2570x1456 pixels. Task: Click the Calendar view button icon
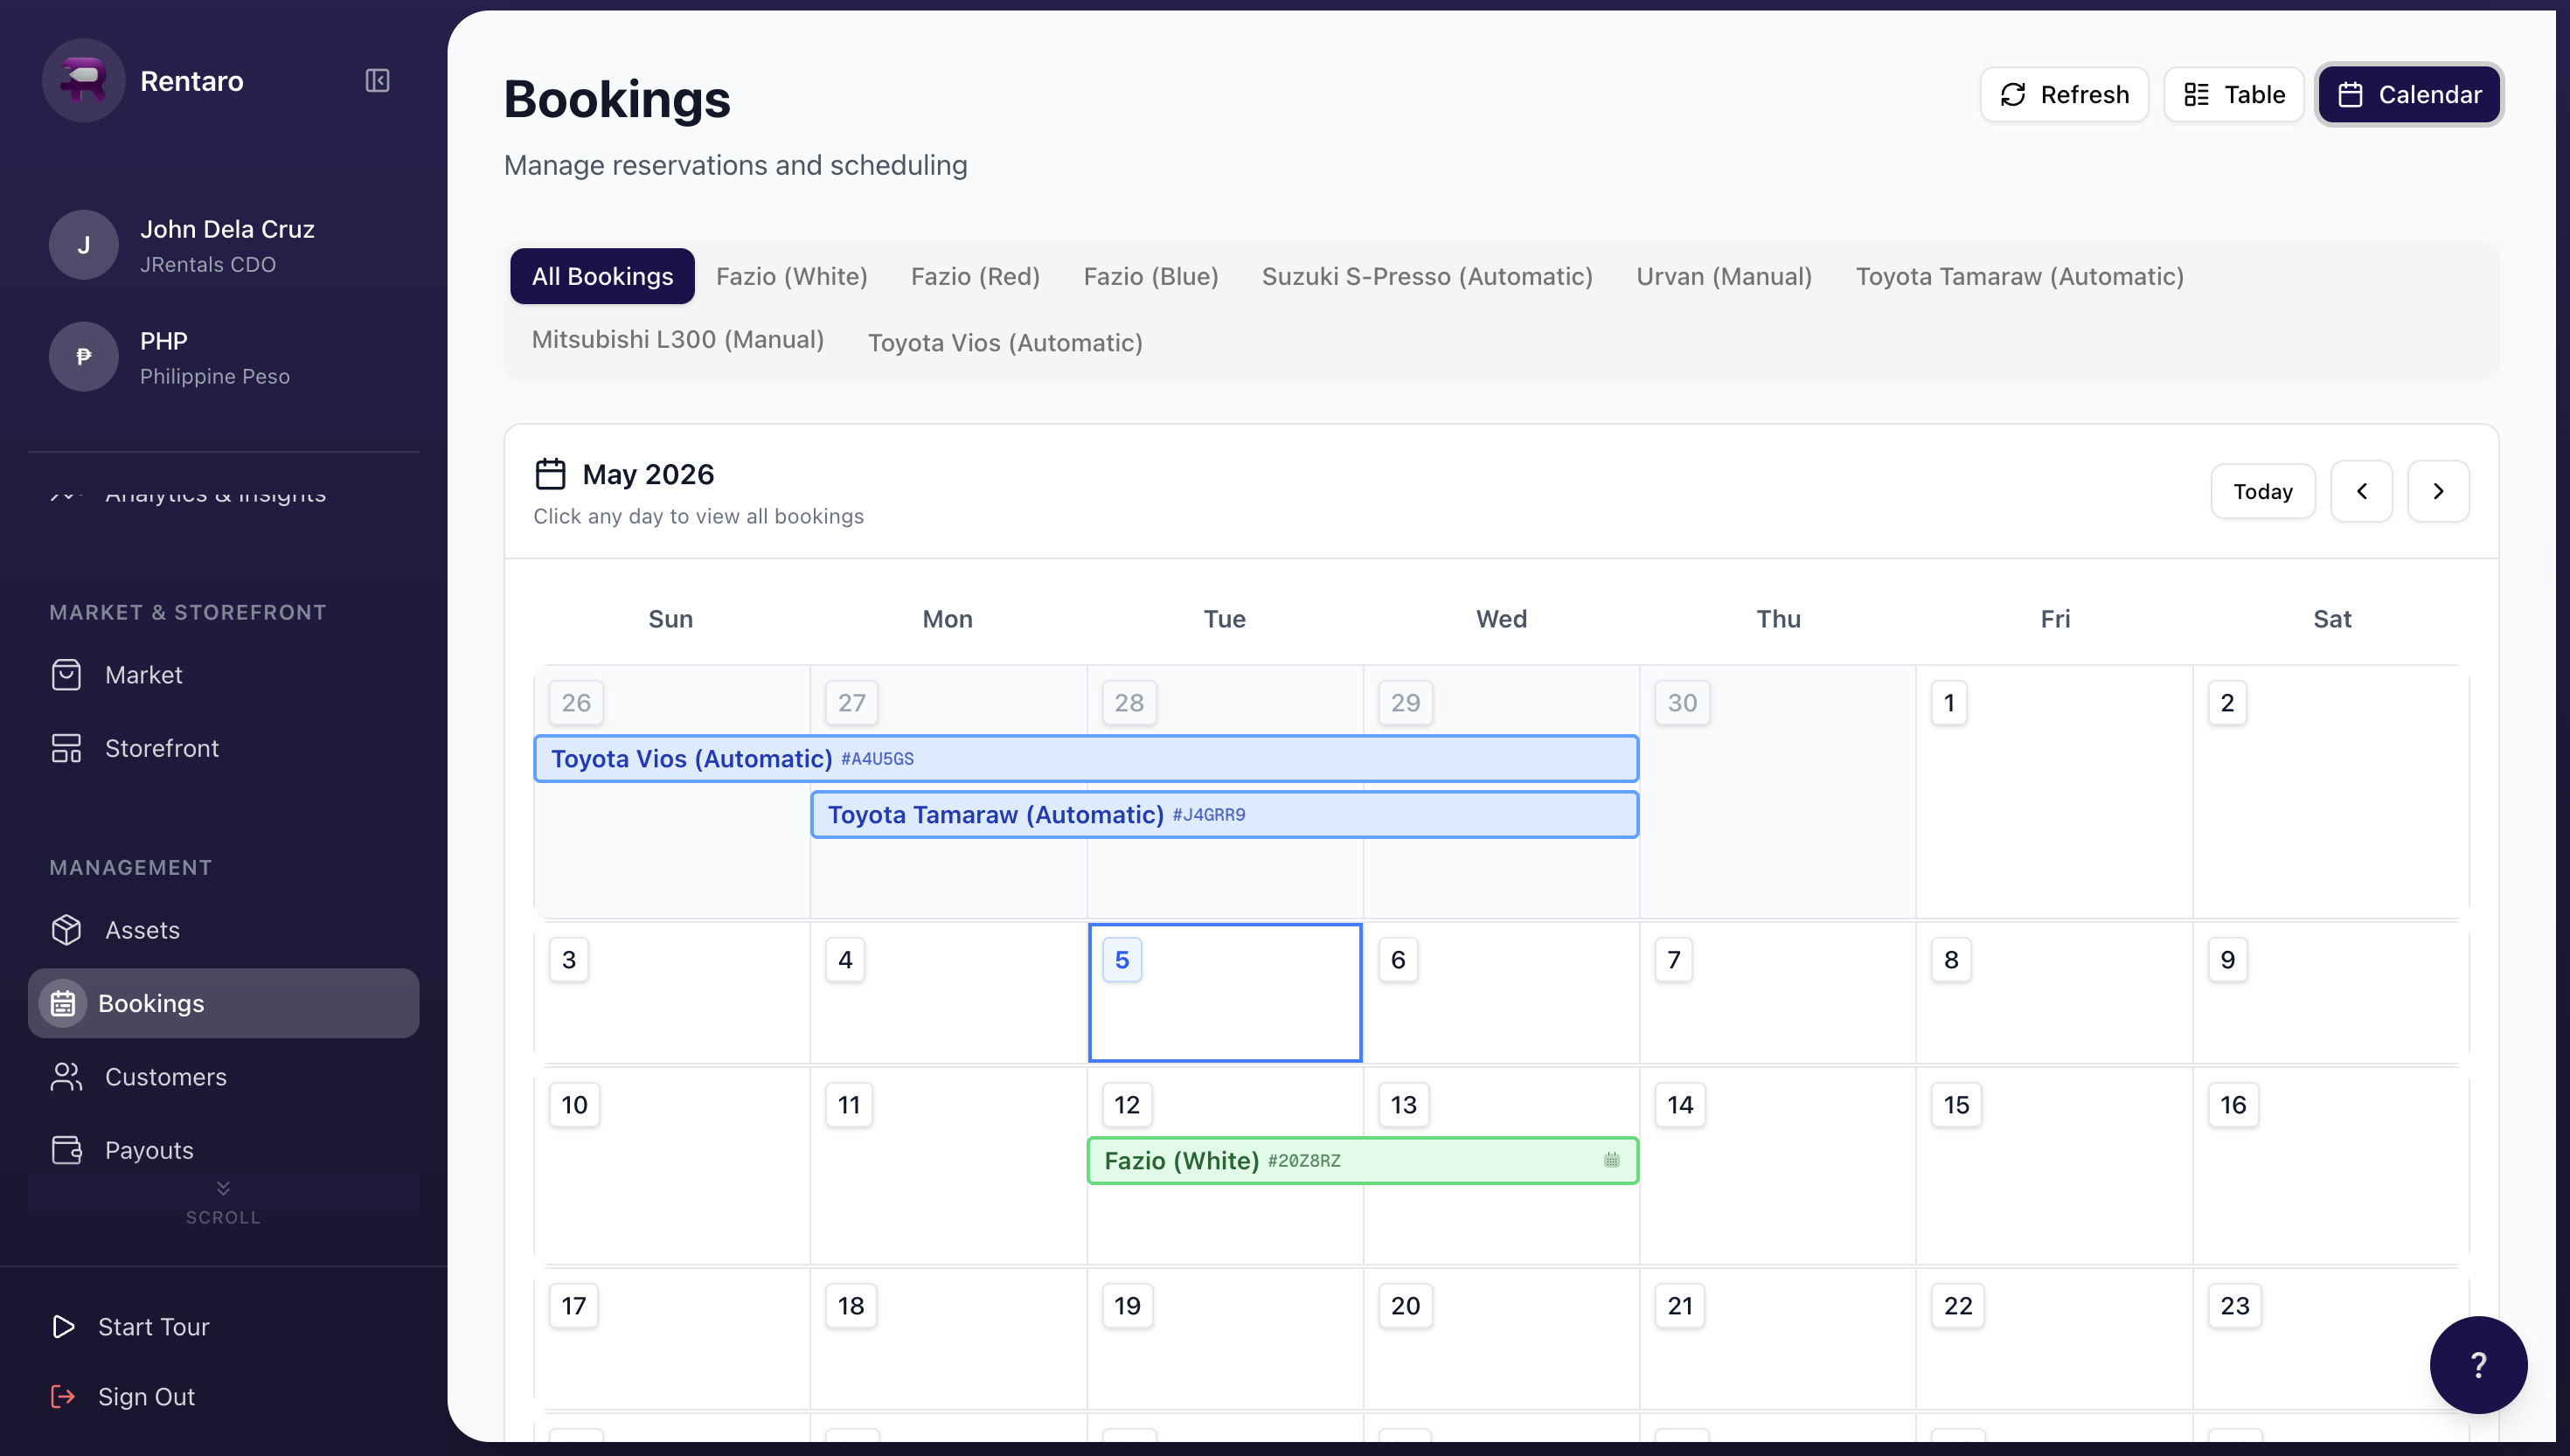coord(2350,95)
